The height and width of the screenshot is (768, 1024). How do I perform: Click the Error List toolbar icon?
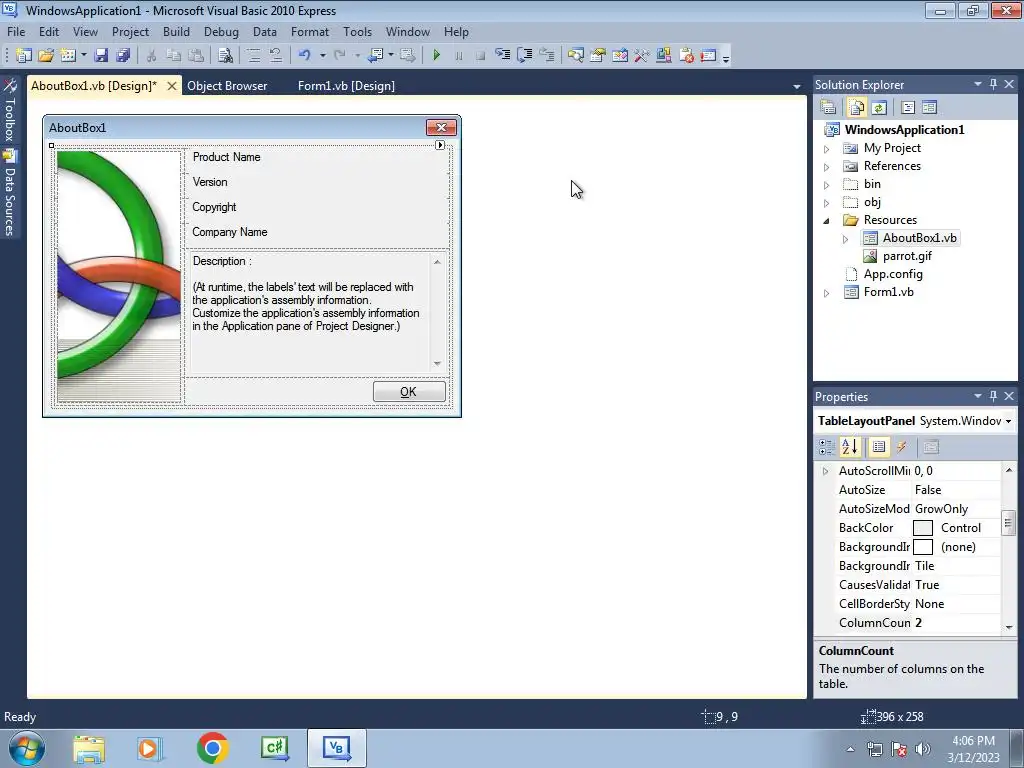[686, 56]
